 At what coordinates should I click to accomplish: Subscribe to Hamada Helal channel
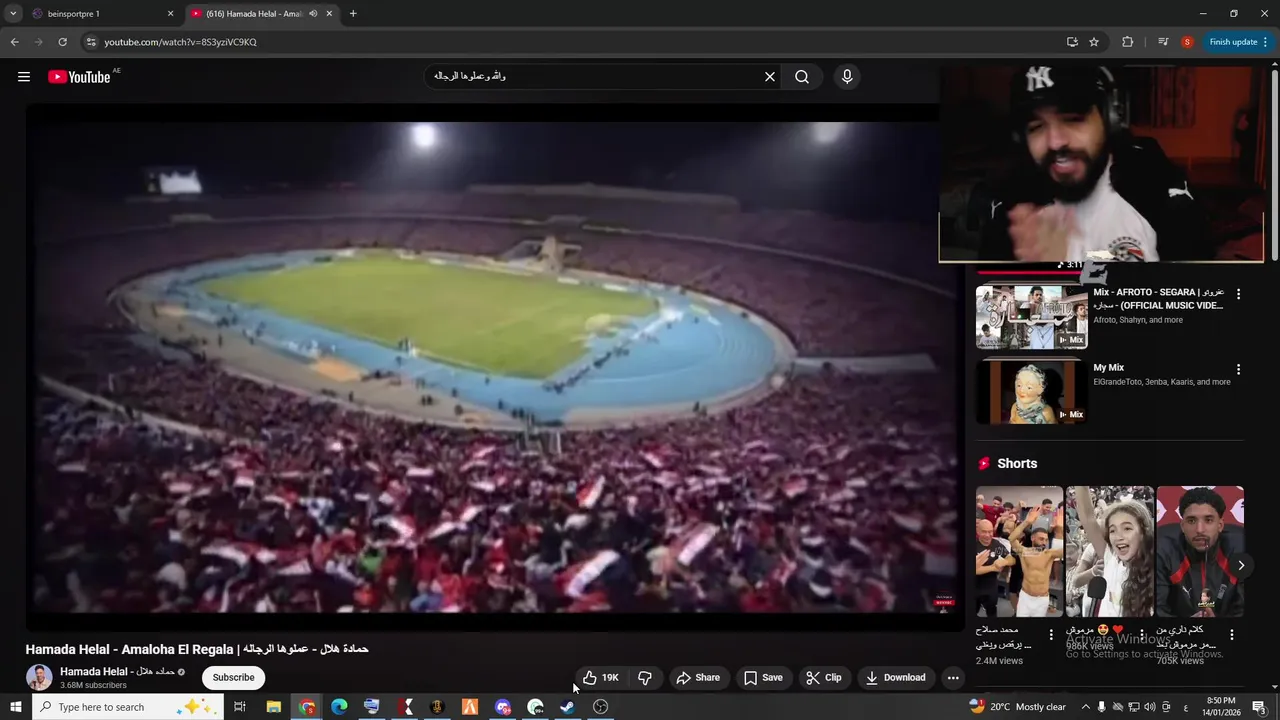[233, 678]
